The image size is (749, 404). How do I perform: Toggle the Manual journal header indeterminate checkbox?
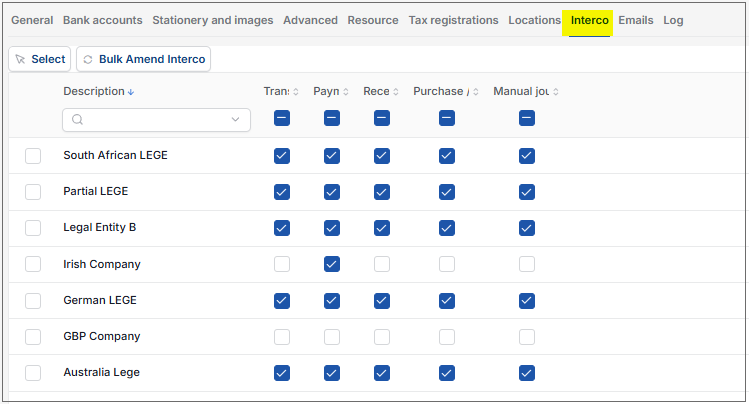(527, 118)
